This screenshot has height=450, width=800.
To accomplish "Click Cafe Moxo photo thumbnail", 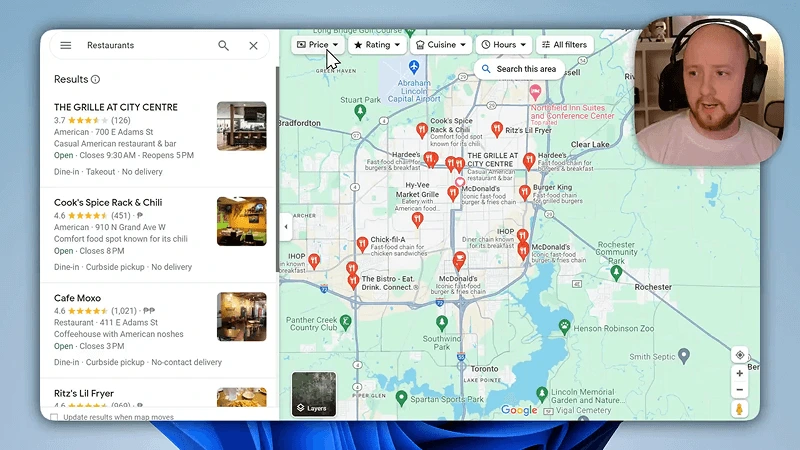I will point(241,317).
